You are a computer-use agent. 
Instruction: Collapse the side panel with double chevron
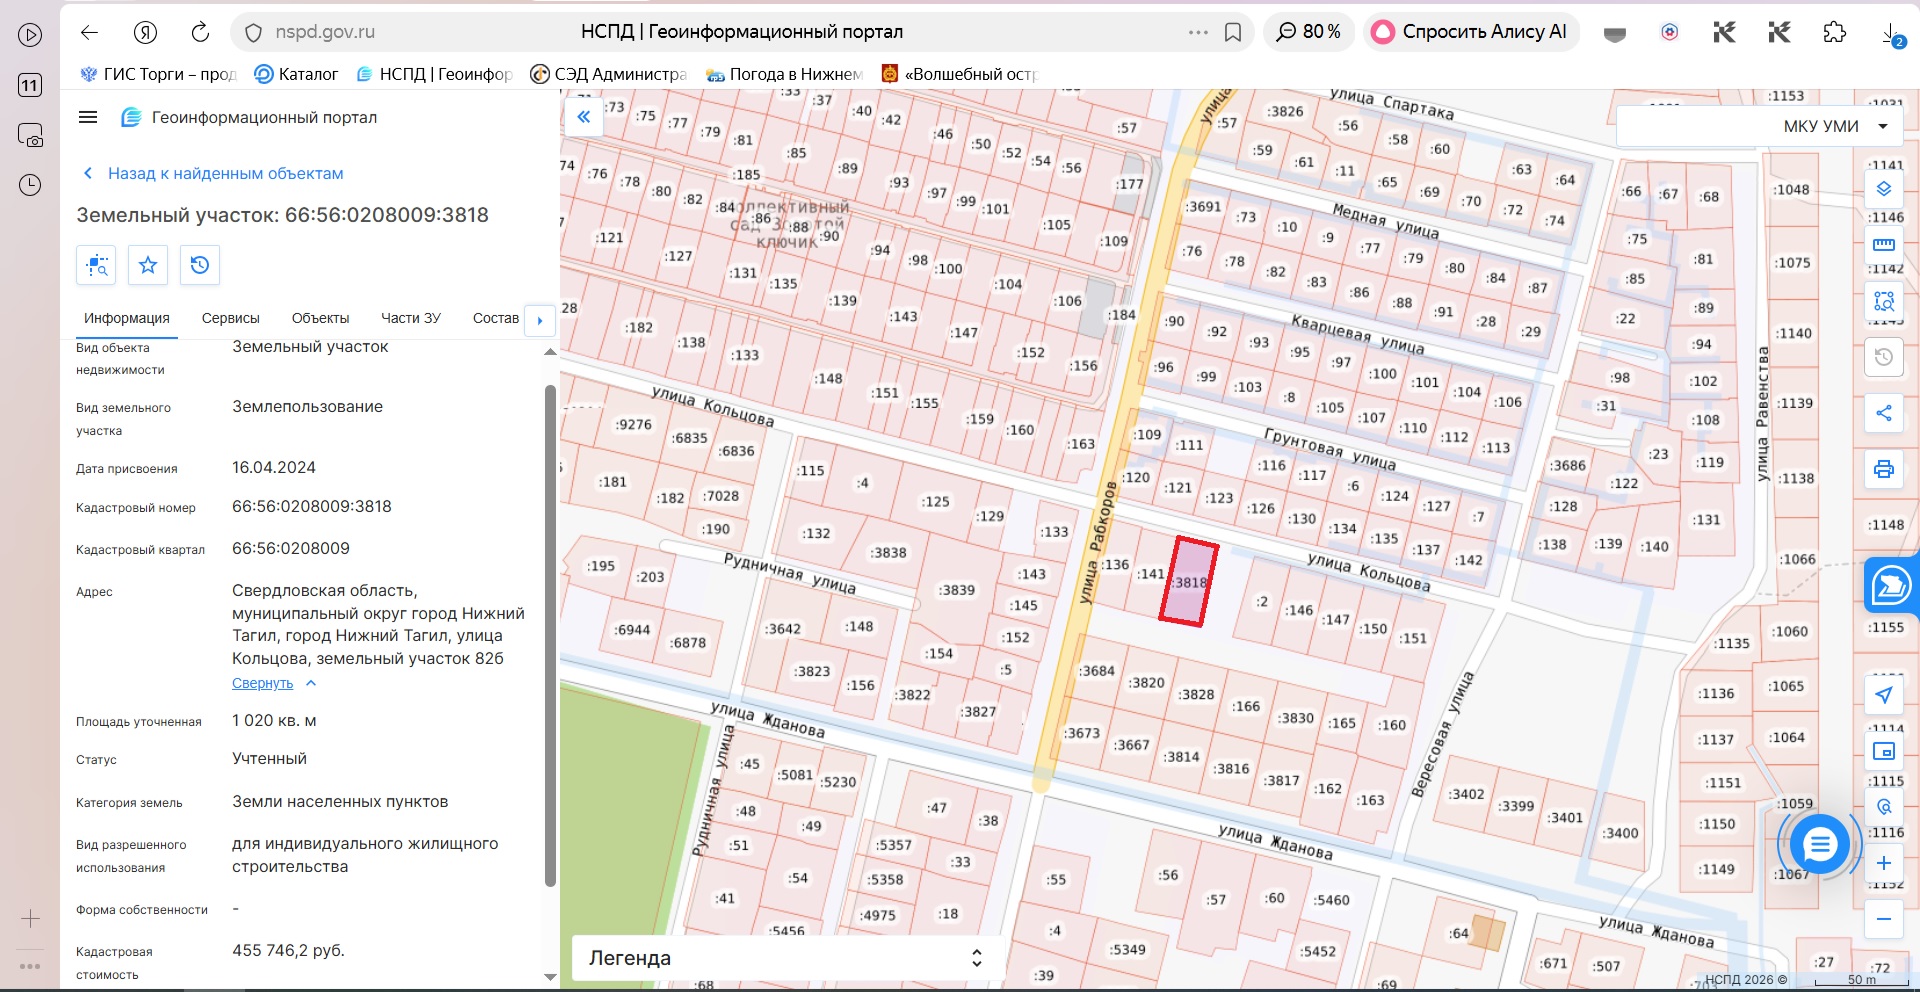[583, 117]
